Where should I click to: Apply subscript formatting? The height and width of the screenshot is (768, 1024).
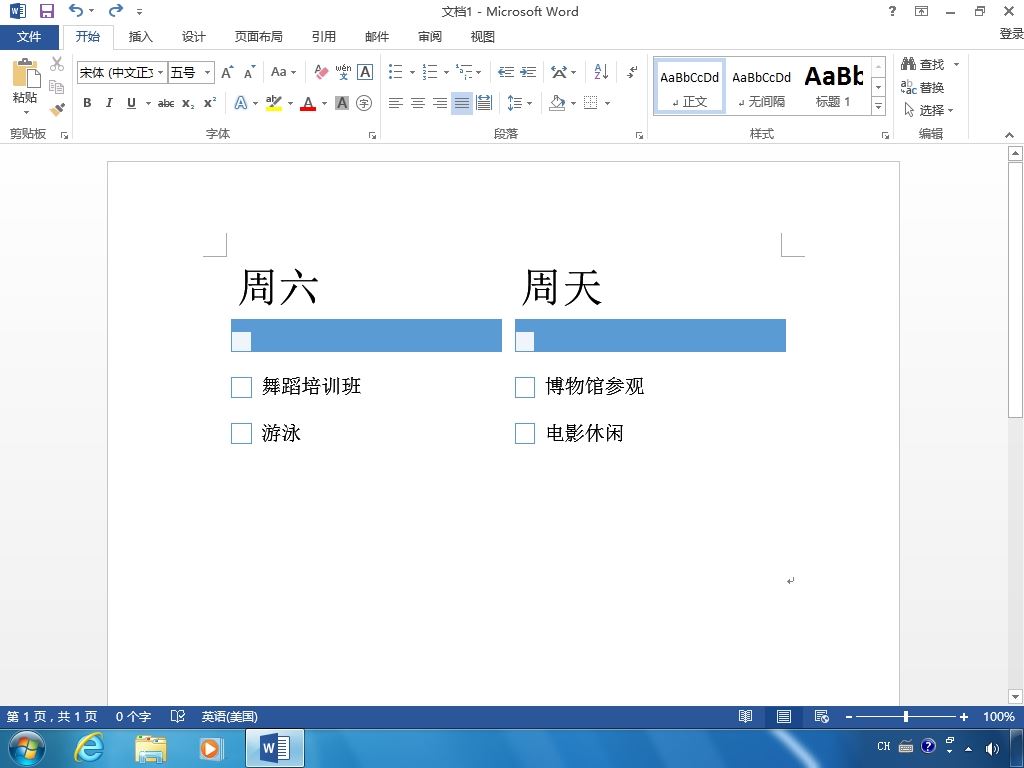pyautogui.click(x=188, y=103)
